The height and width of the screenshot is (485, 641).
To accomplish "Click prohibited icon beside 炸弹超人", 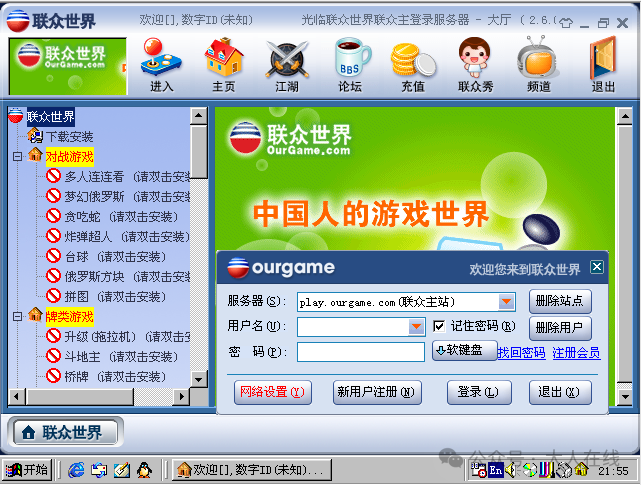I will click(54, 236).
